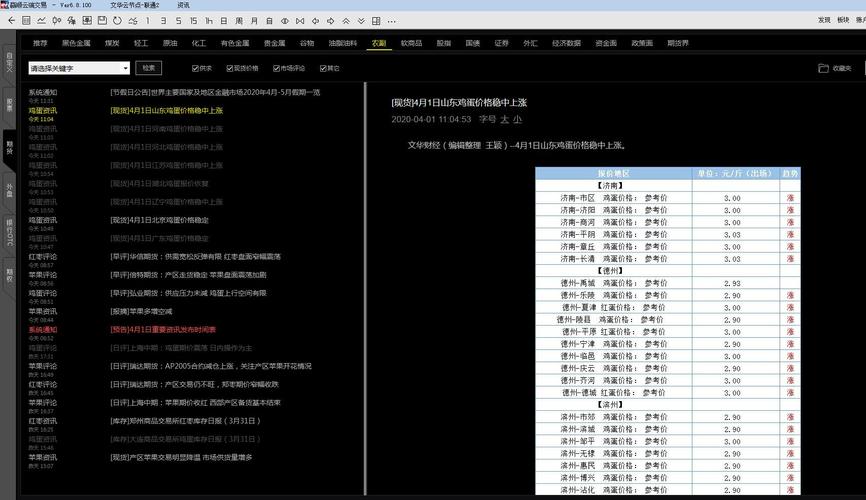Open the 板块 menu at top right
The width and height of the screenshot is (866, 500).
pos(843,20)
